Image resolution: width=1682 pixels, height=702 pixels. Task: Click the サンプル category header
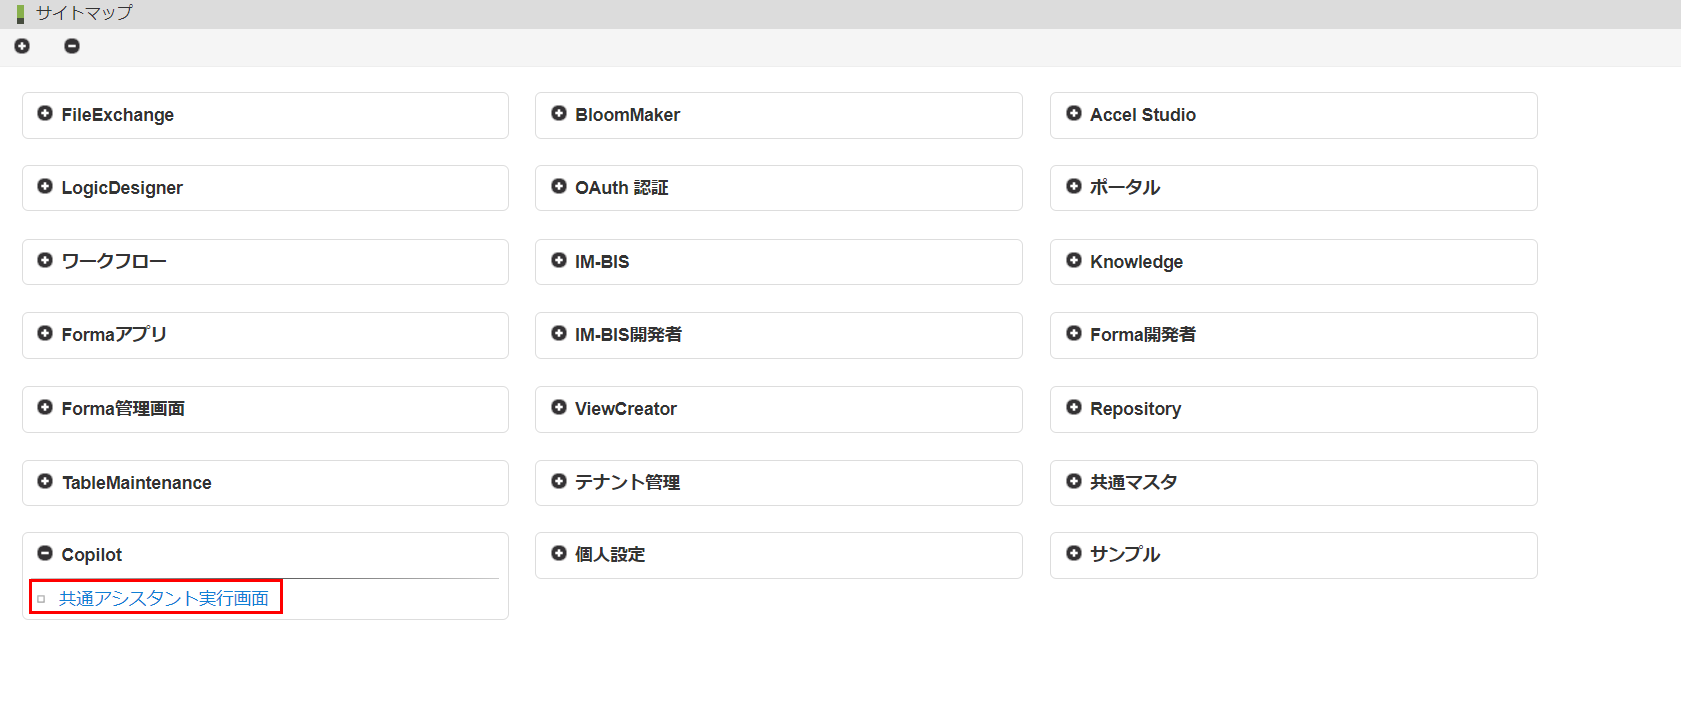1125,554
